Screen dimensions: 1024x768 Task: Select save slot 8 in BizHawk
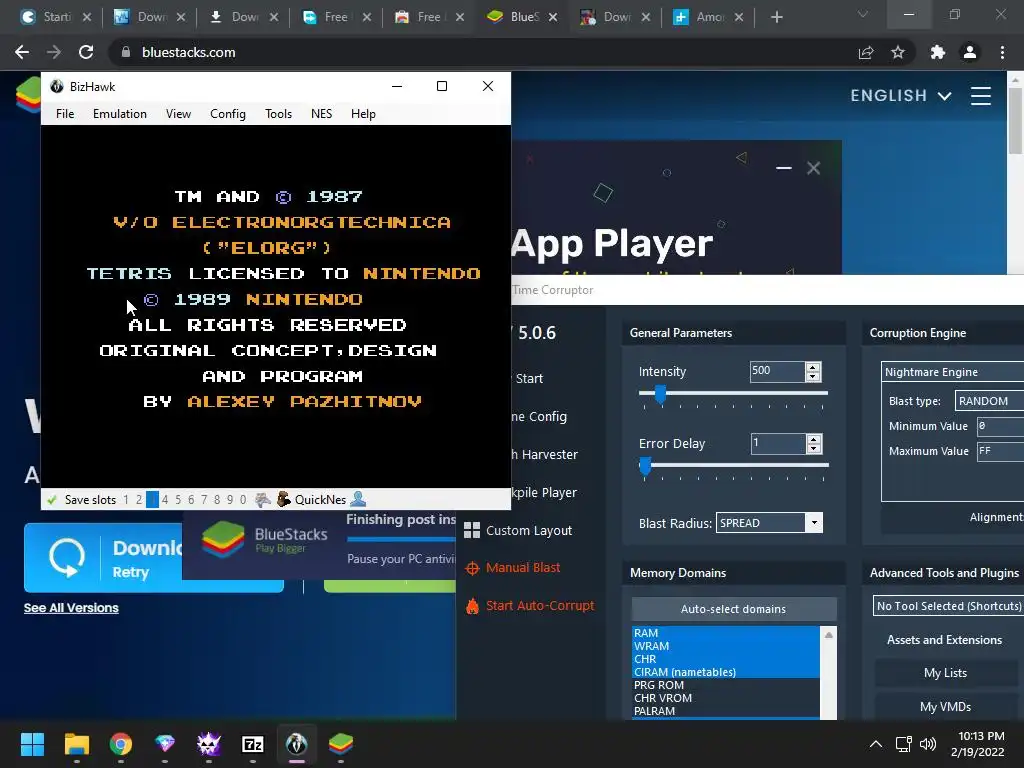tap(217, 500)
